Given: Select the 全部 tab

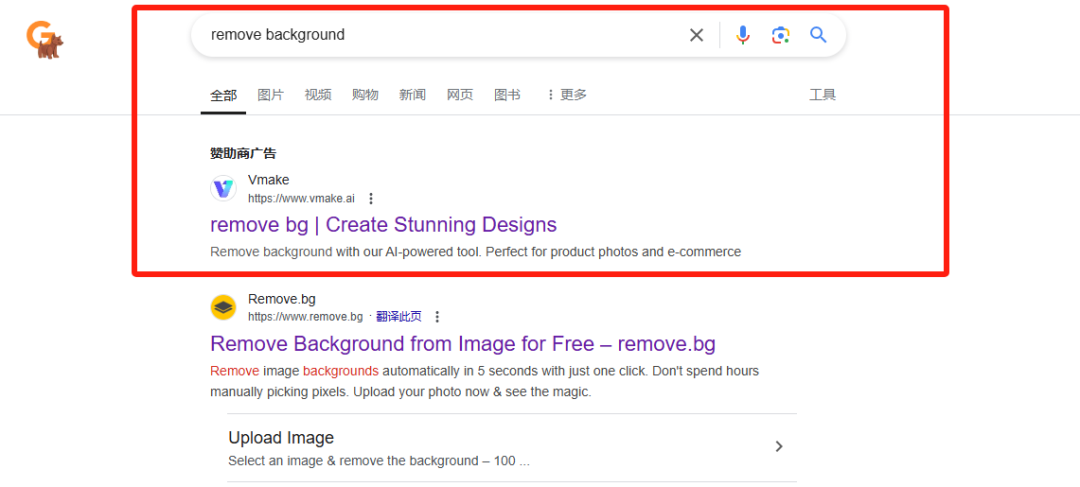Looking at the screenshot, I should [223, 95].
